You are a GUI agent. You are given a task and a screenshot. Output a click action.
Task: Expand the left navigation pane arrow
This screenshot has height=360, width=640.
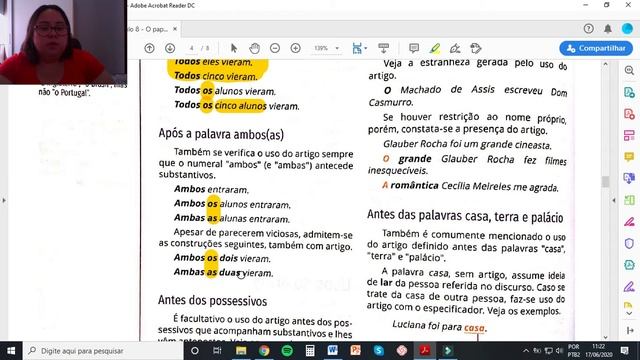(x=4, y=200)
